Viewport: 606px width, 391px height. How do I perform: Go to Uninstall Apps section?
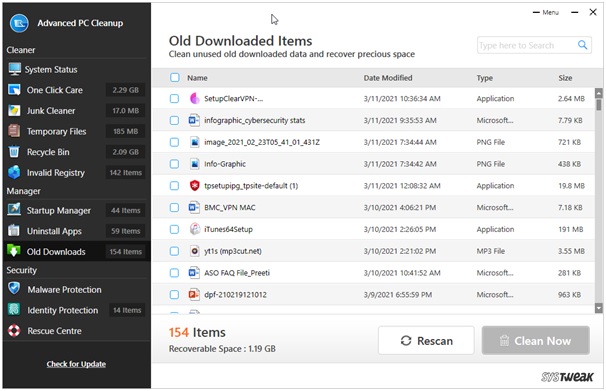click(x=77, y=231)
